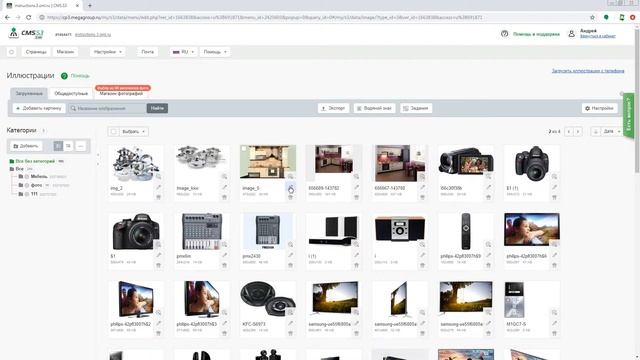Viewport: 640px width, 360px height.
Task: Click the trash icon for image_loox
Action: [224, 197]
